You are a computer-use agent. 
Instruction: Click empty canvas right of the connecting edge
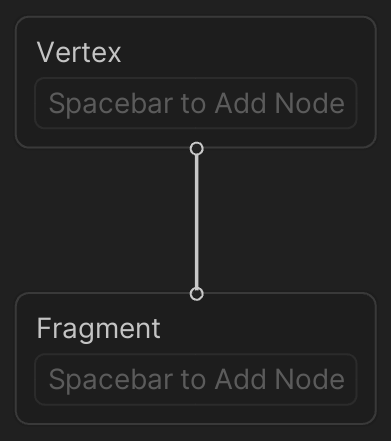pos(293,220)
